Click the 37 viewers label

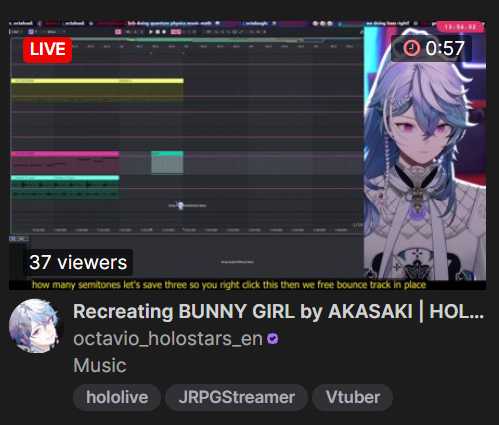78,262
